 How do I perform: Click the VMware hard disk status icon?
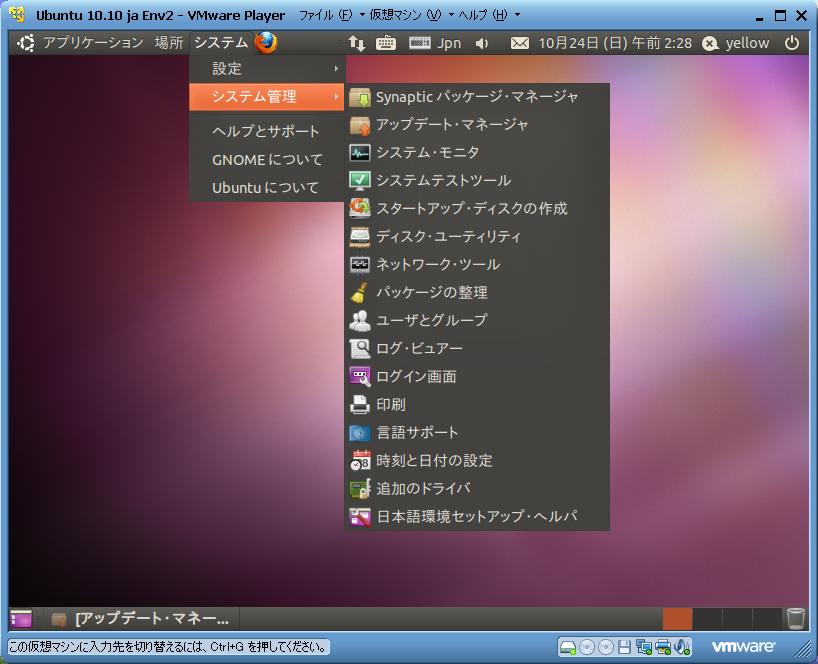[567, 647]
